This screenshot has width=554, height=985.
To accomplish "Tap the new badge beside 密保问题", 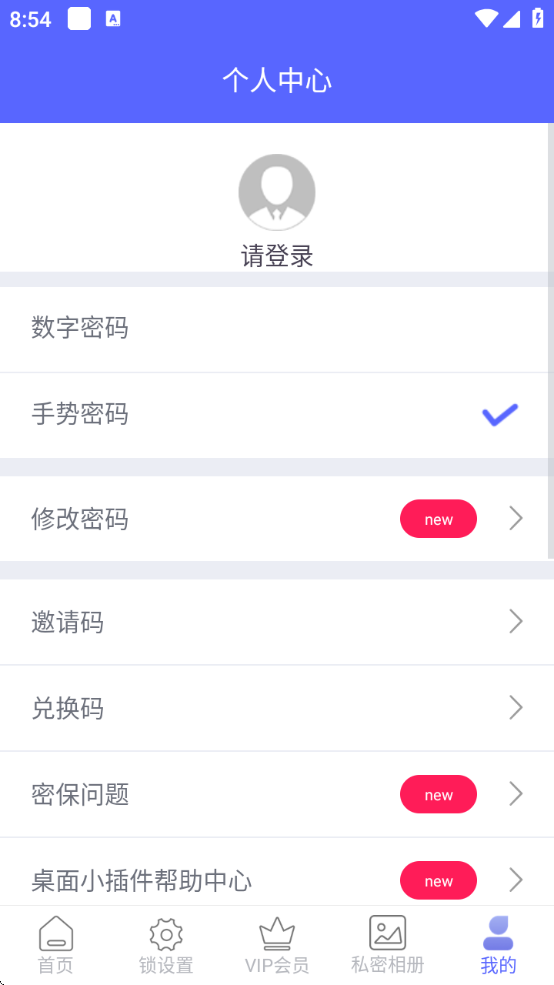I will [438, 795].
